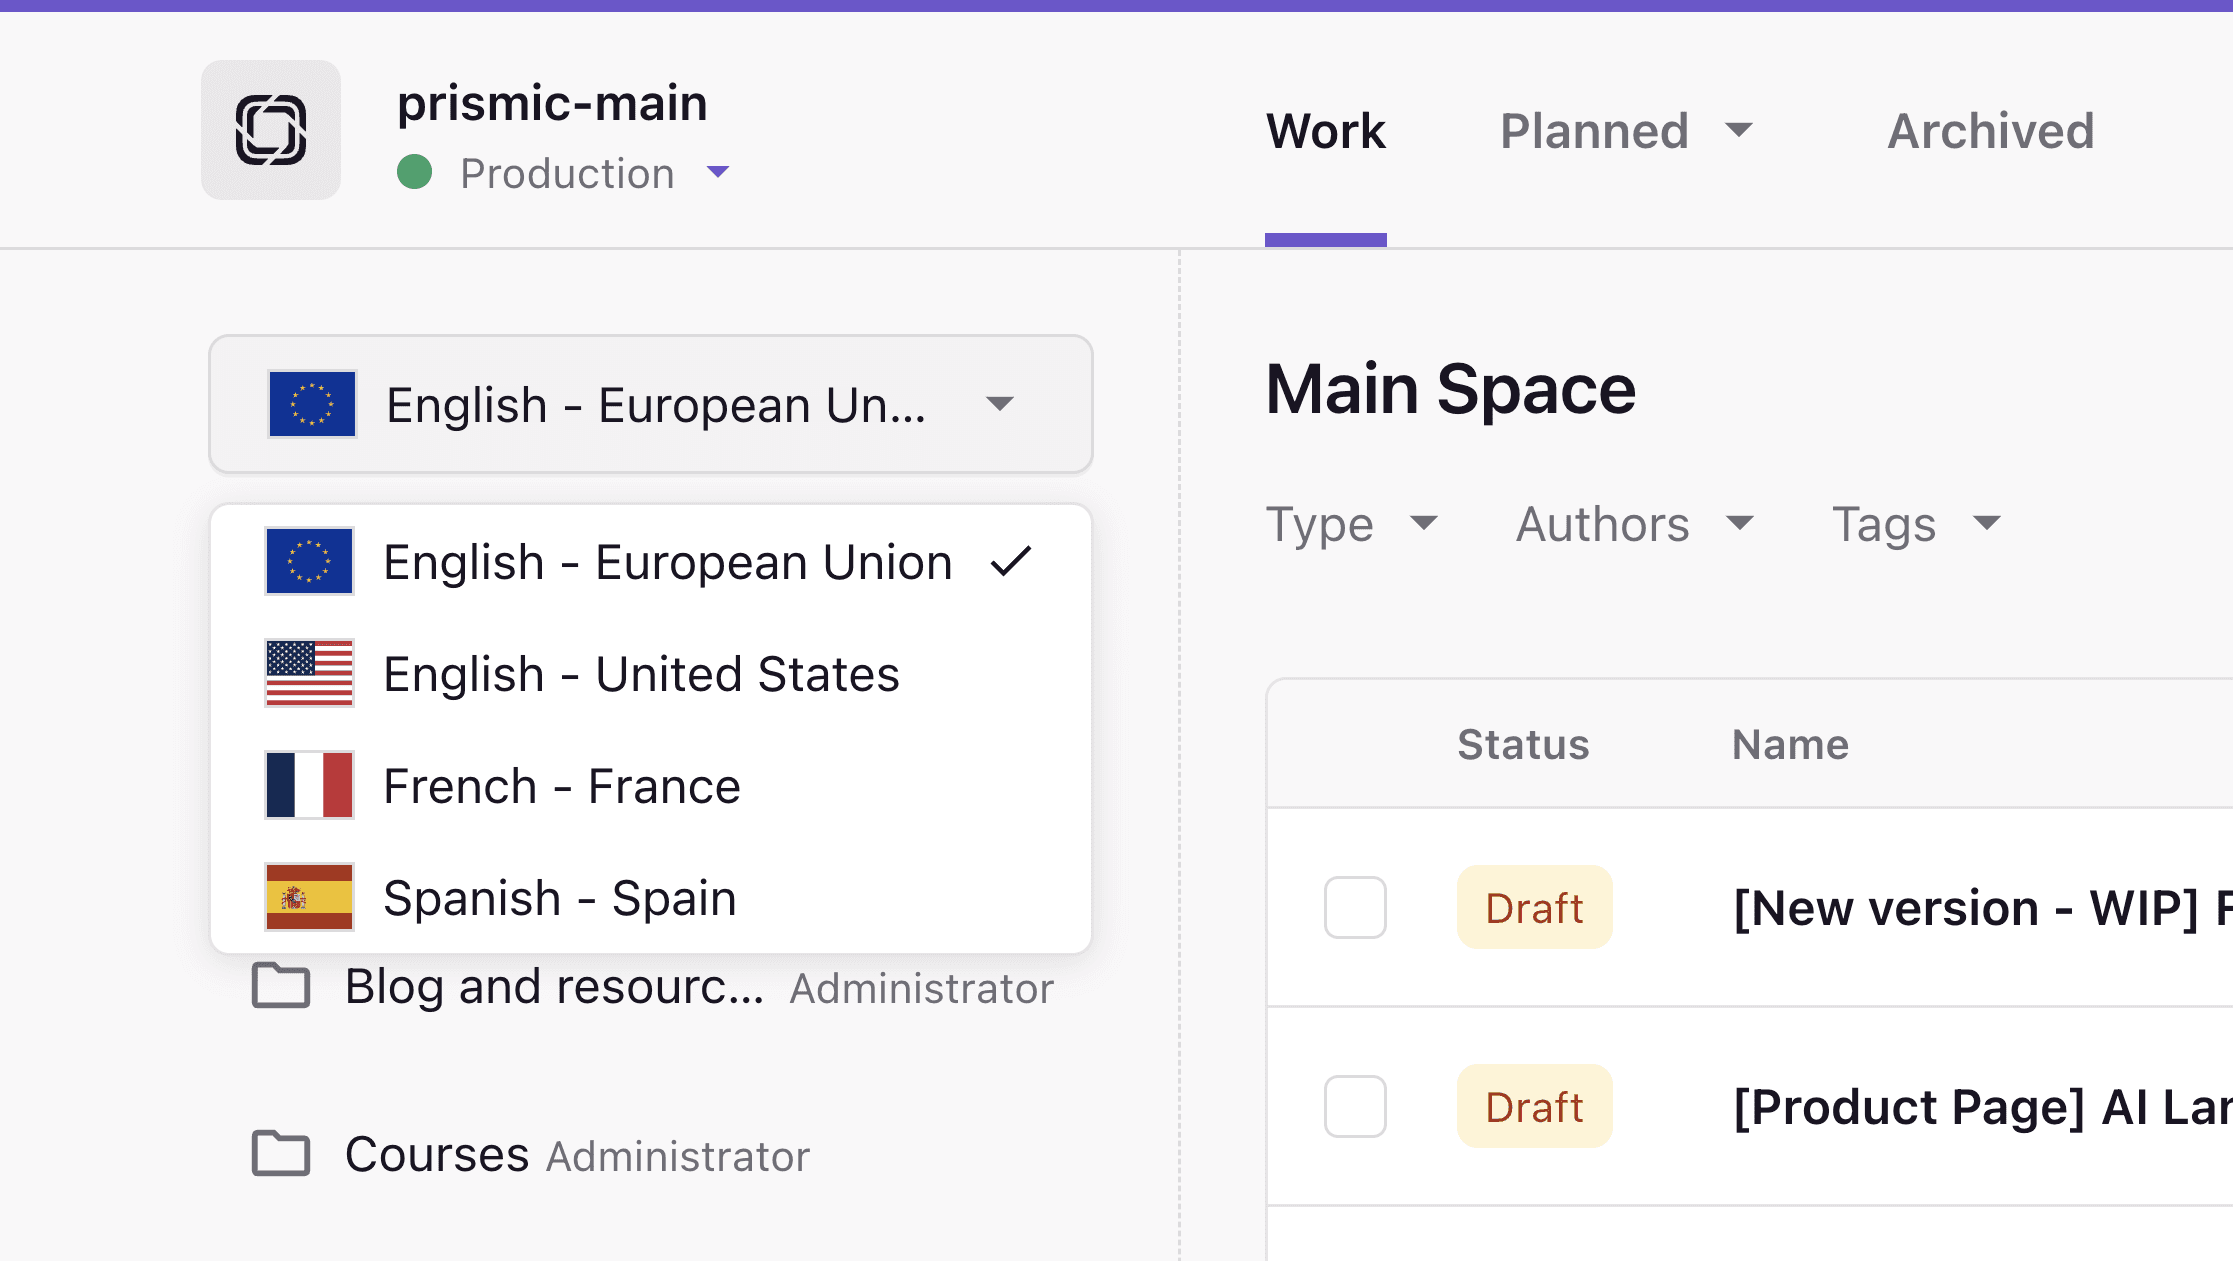This screenshot has height=1261, width=2233.
Task: Click the checkmark beside English - European Union
Action: [1011, 562]
